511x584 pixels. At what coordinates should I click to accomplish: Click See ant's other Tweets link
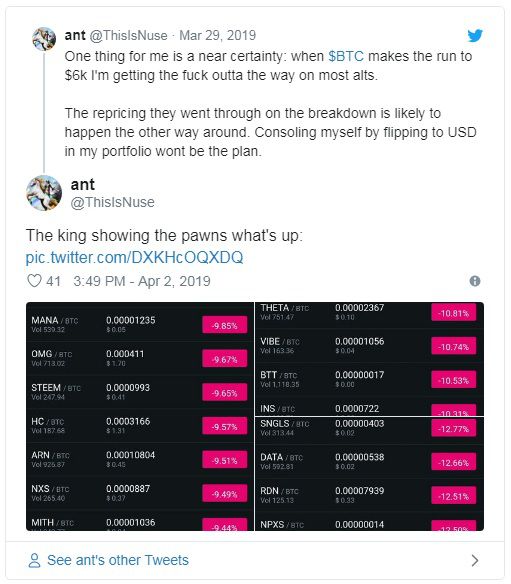coord(118,560)
